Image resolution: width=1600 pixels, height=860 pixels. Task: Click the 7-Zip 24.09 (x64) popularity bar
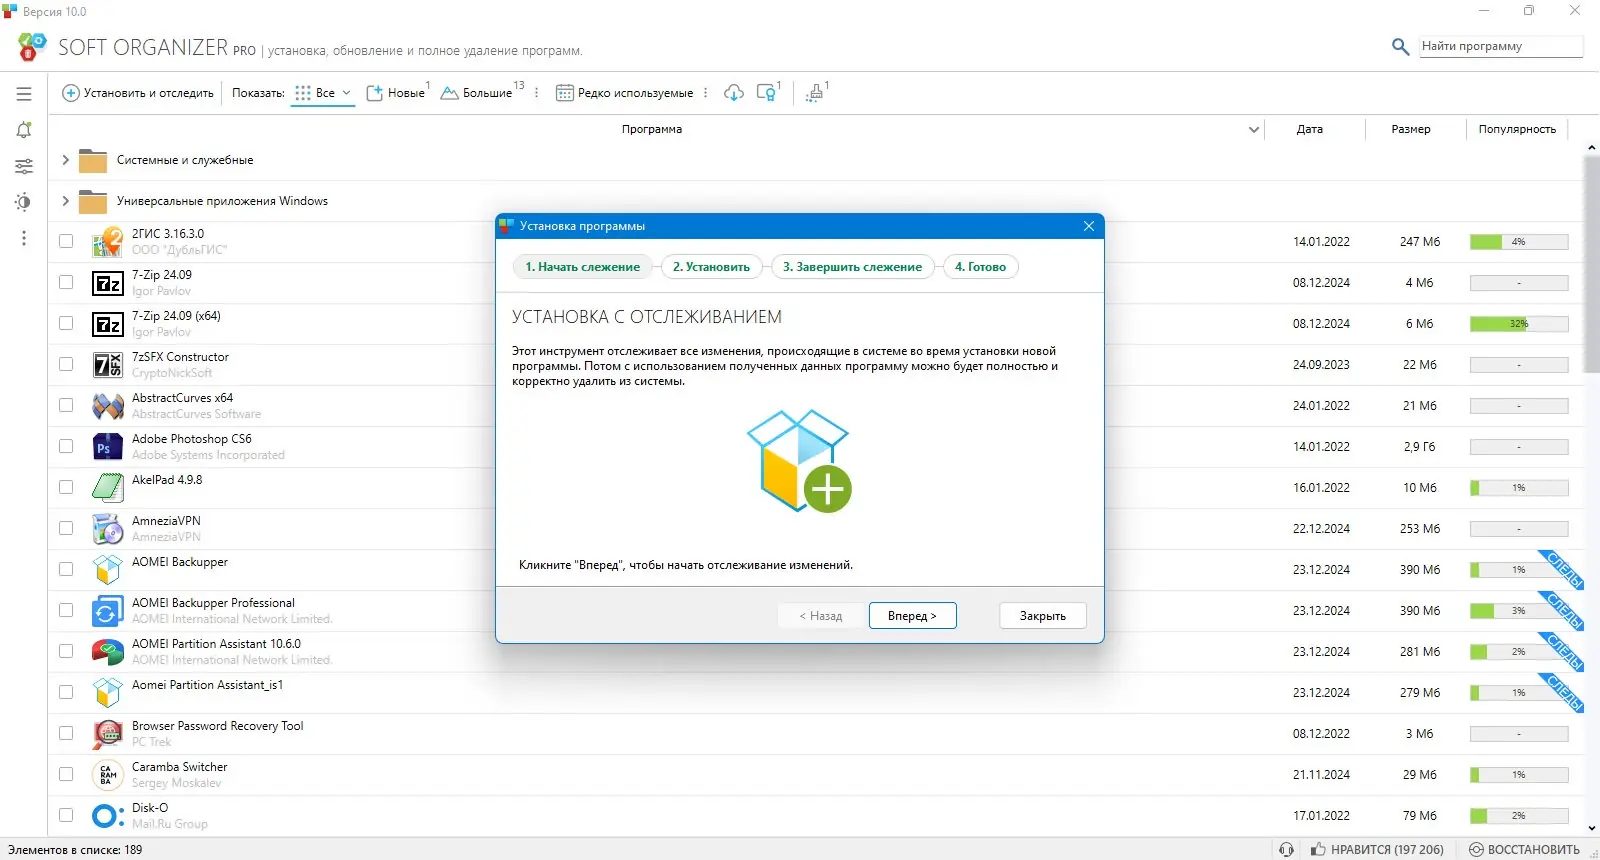pos(1518,324)
